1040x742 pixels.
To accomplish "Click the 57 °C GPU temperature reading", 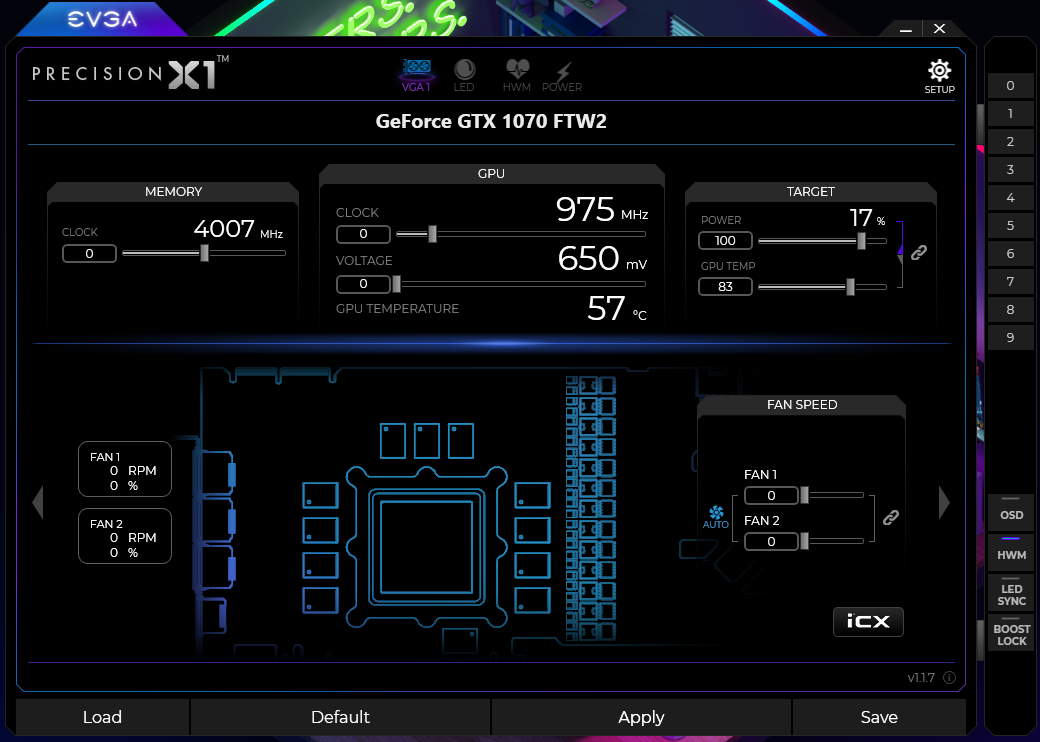I will pos(617,308).
